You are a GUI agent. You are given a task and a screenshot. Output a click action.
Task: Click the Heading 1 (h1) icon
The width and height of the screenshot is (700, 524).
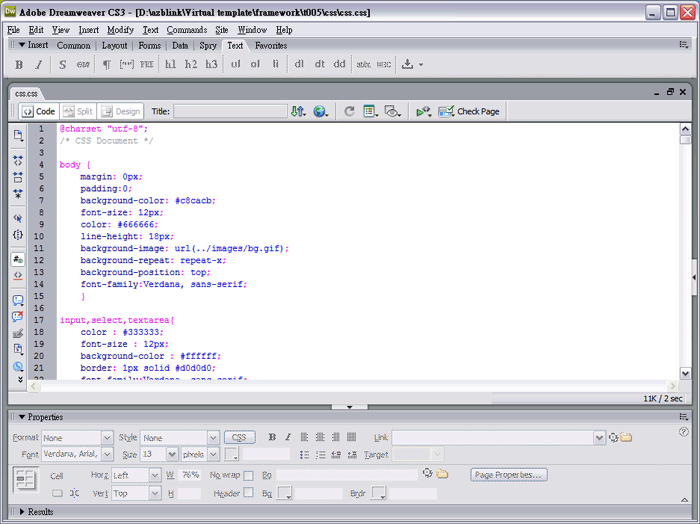click(x=171, y=64)
